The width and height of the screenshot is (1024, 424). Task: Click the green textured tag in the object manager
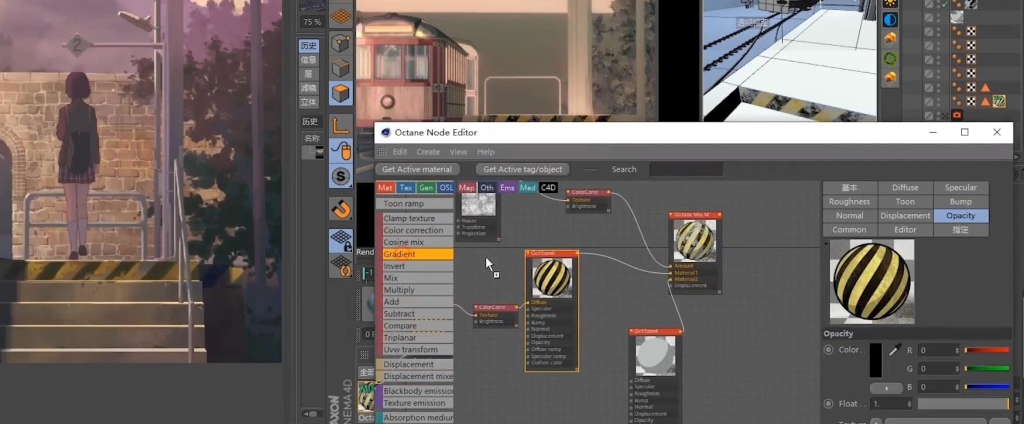click(999, 101)
